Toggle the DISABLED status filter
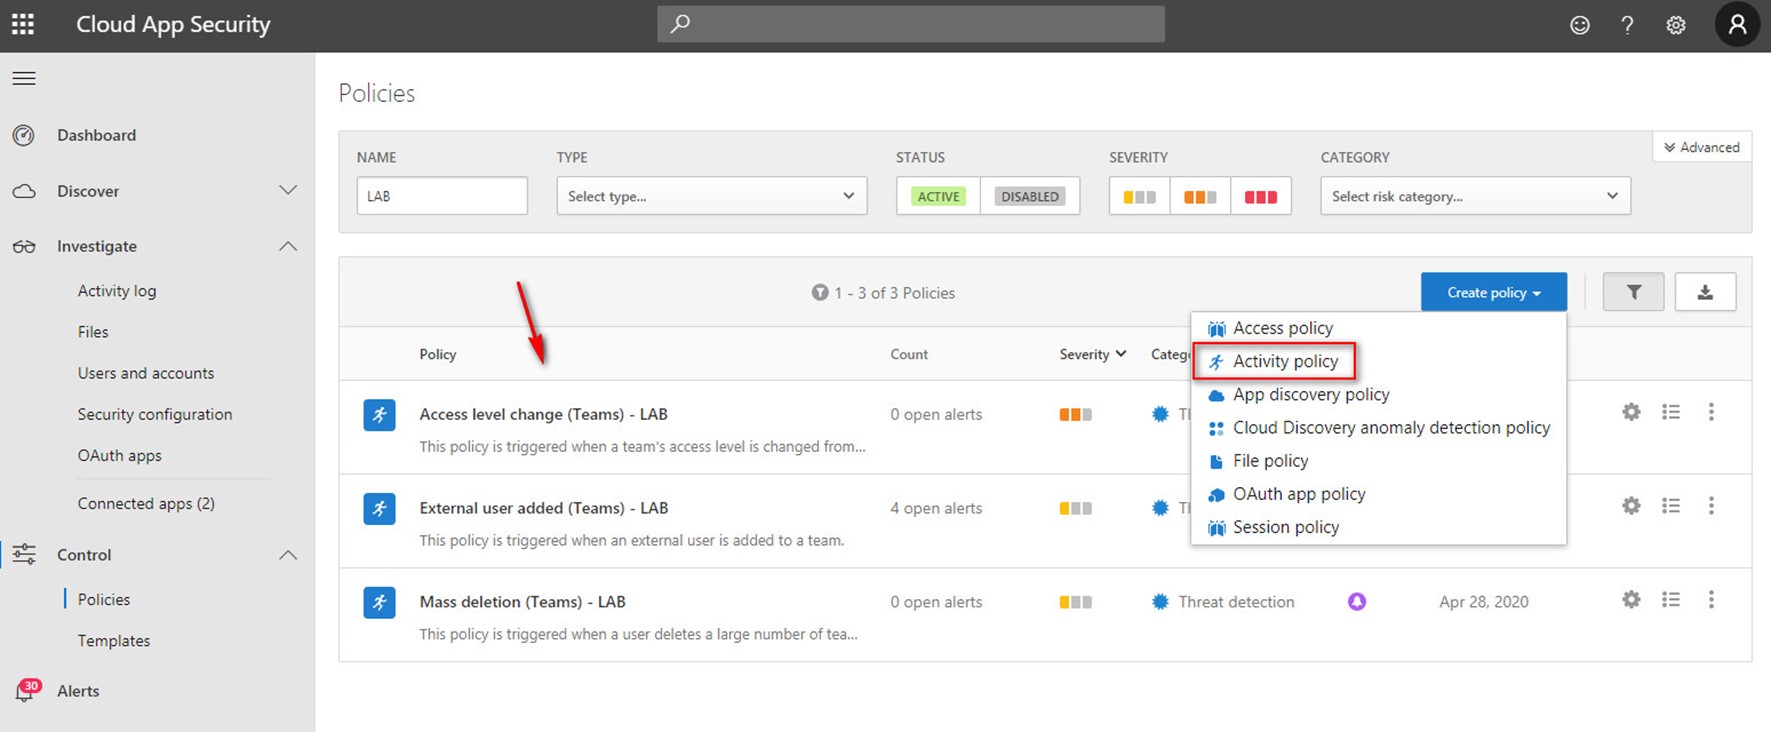1771x732 pixels. (1030, 196)
